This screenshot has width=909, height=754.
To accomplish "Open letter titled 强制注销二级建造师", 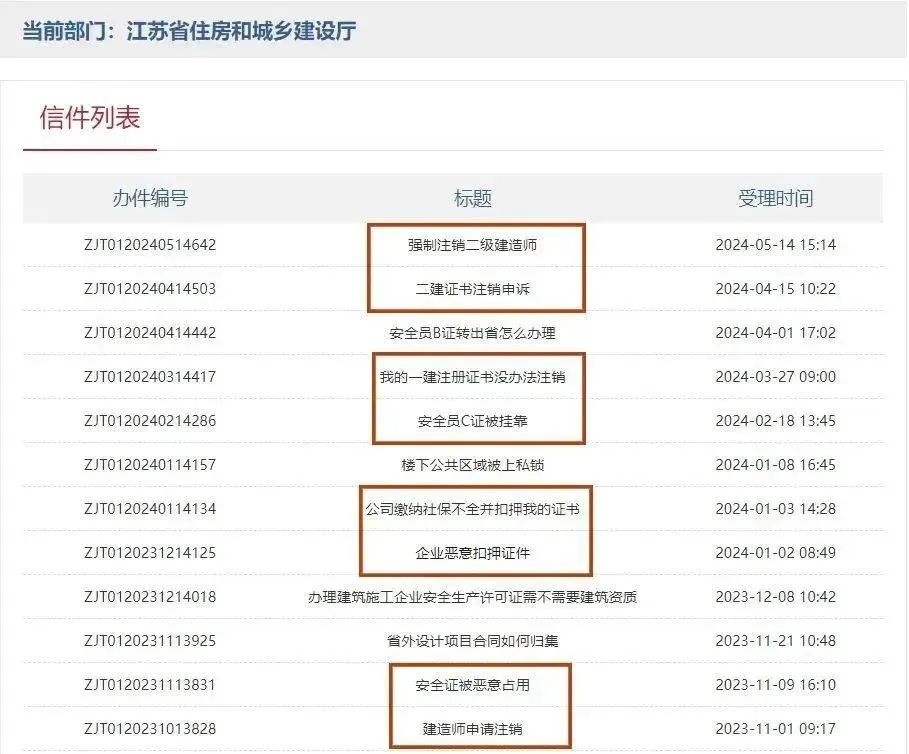I will tap(472, 245).
